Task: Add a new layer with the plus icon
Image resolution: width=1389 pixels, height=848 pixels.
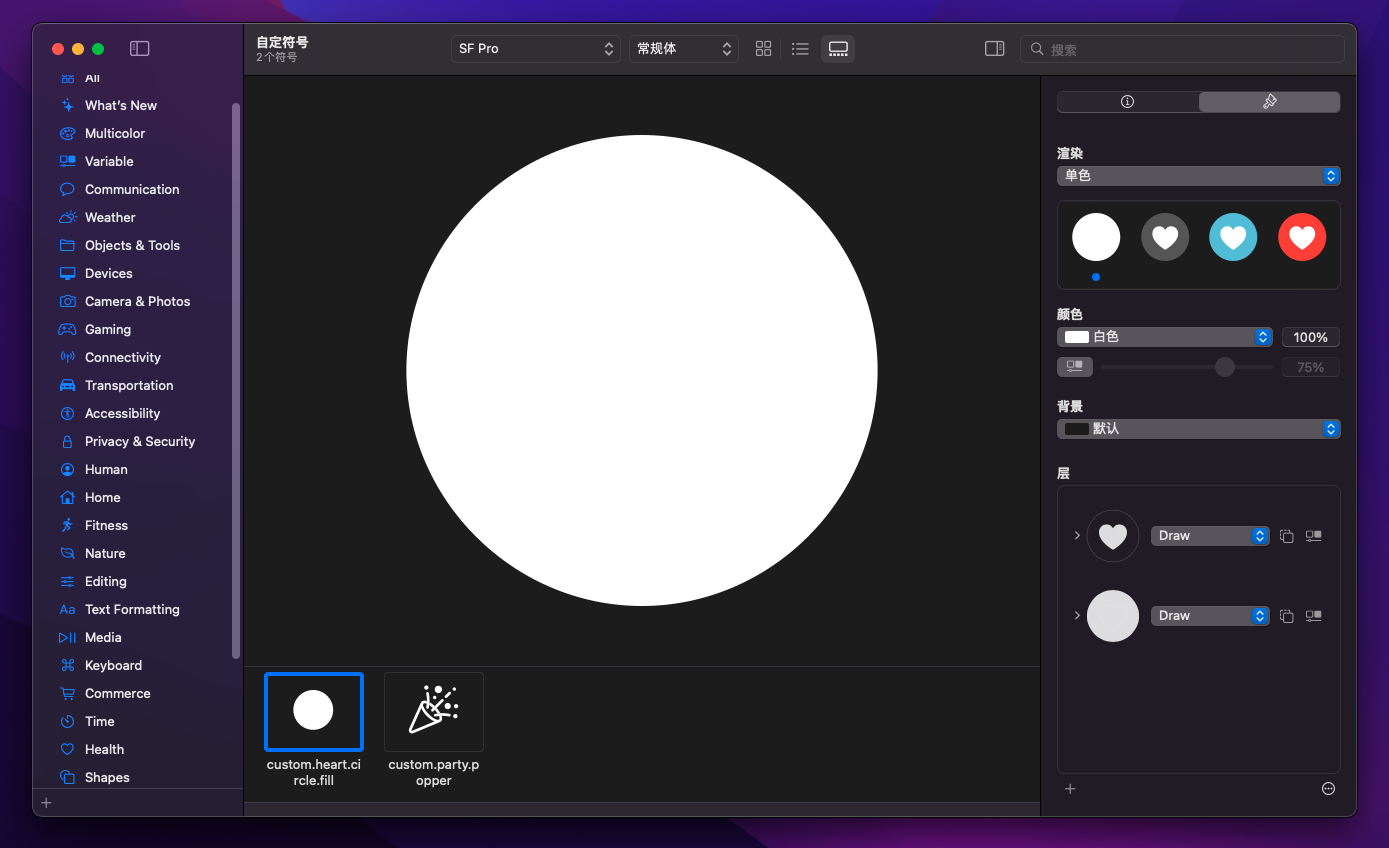Action: [1070, 789]
